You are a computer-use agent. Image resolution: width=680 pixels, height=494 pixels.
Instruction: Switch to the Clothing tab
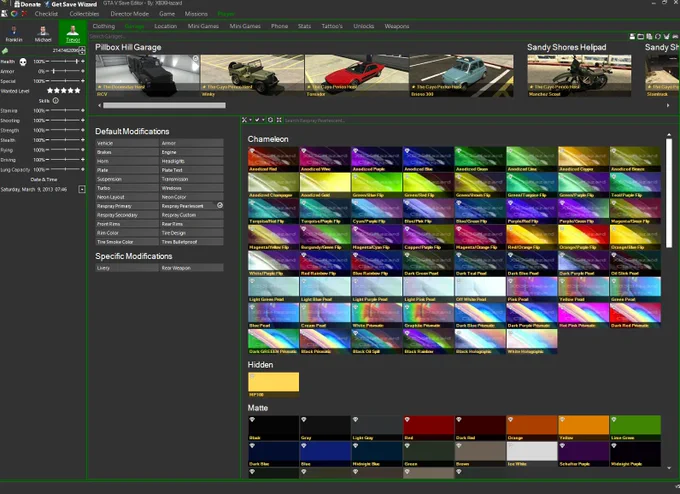click(104, 26)
